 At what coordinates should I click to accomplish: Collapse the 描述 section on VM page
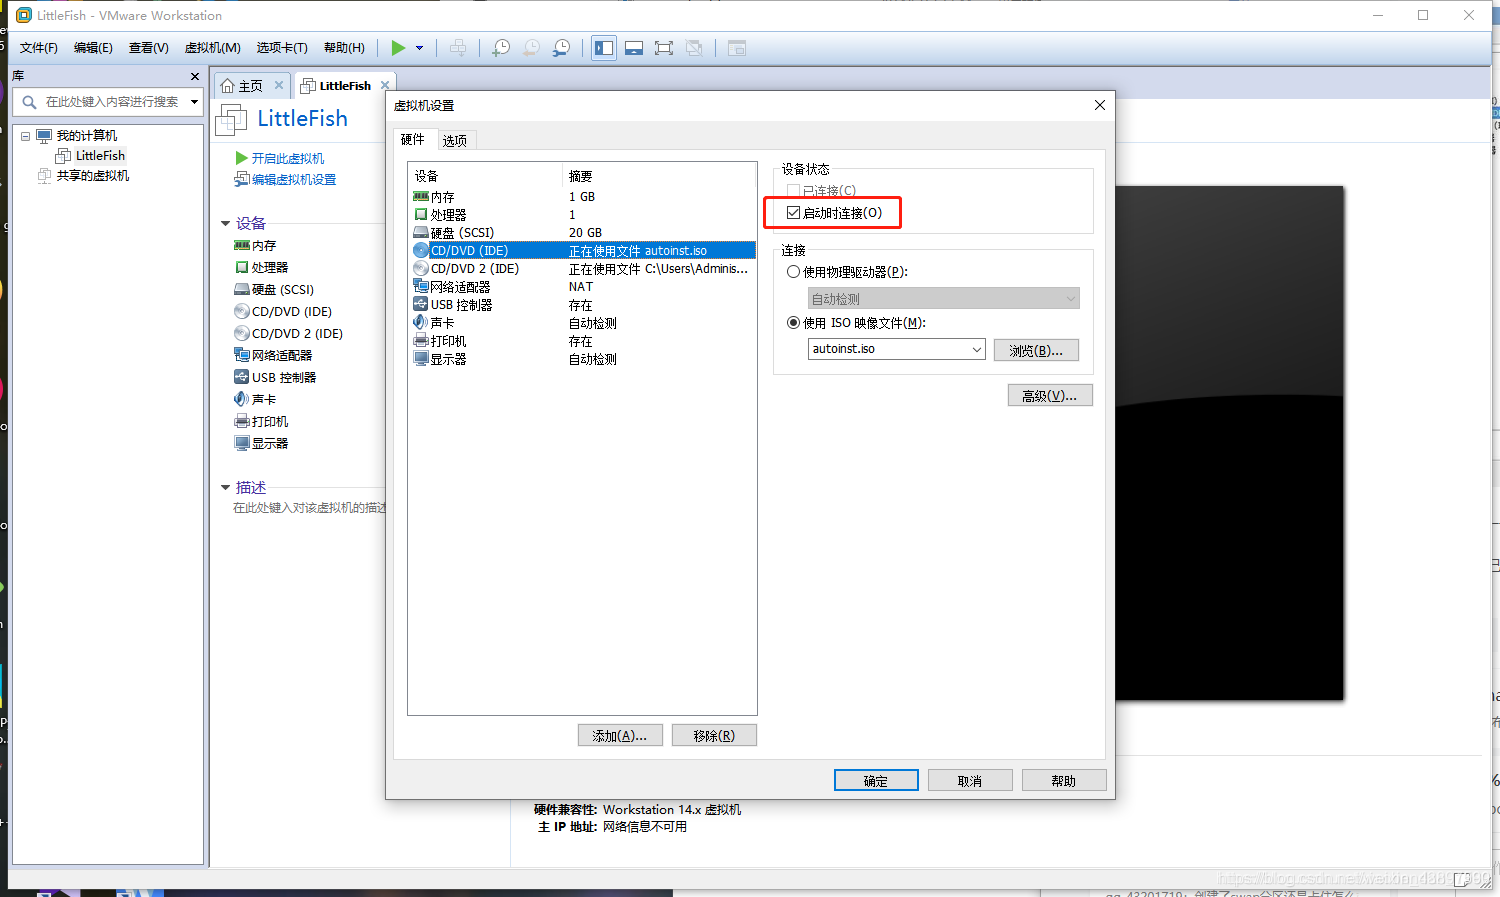point(226,488)
